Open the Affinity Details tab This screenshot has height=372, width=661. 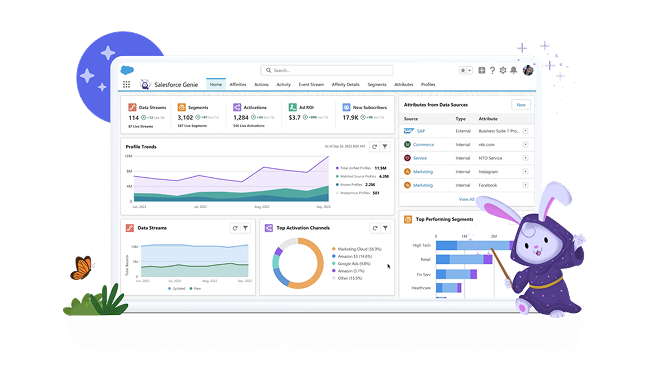346,84
